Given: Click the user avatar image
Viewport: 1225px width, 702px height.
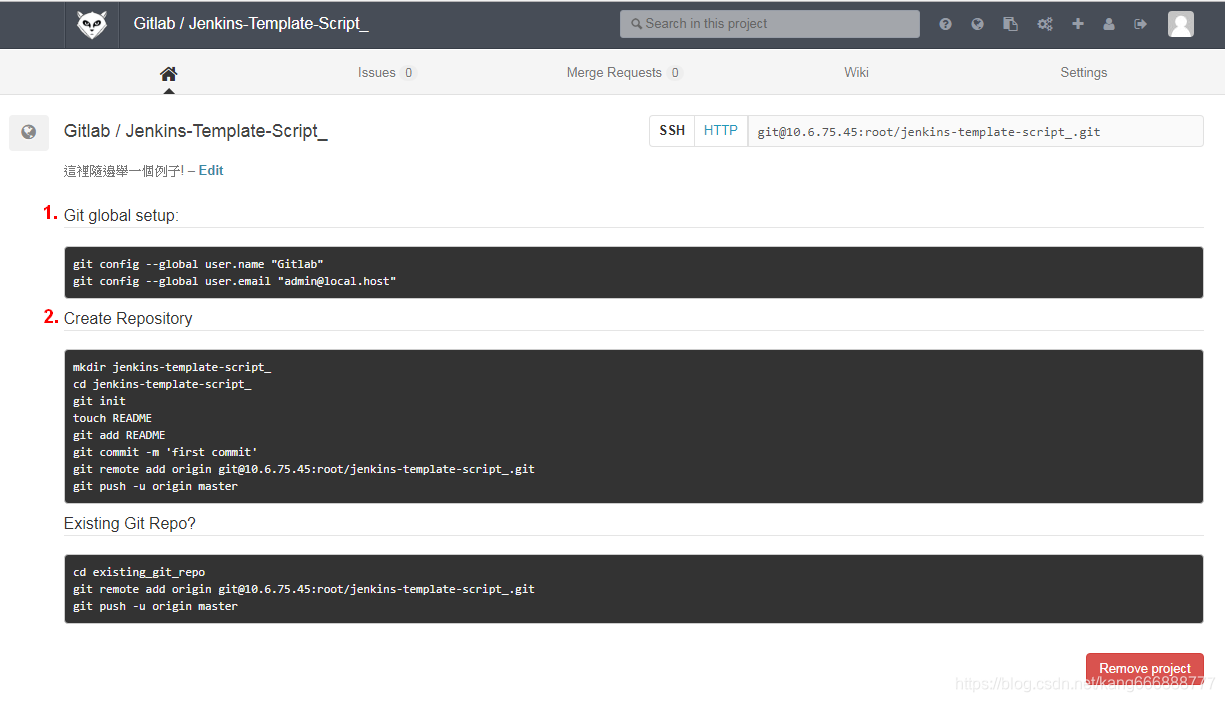Looking at the screenshot, I should [x=1181, y=24].
